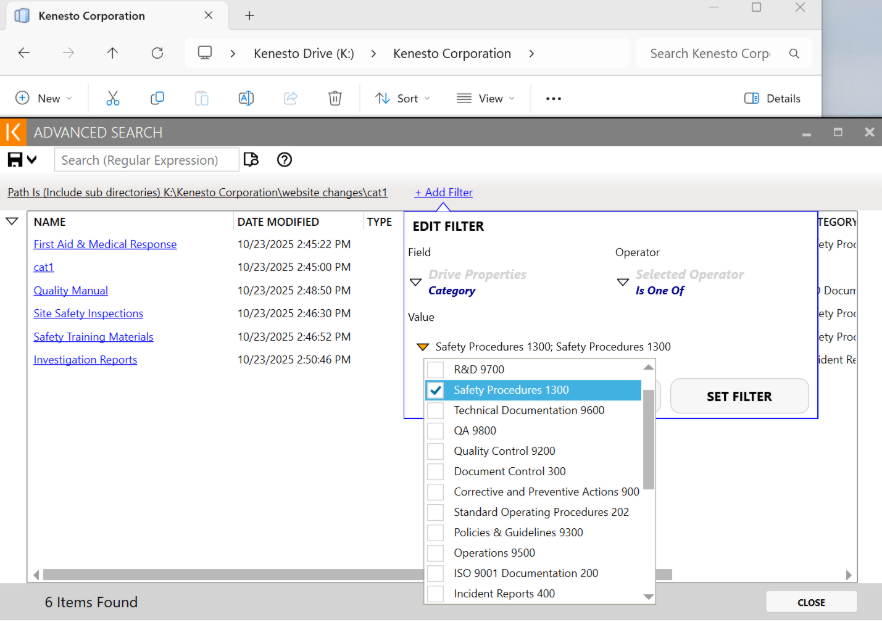882x621 pixels.
Task: Refresh the Explorer folder view
Action: [x=158, y=53]
